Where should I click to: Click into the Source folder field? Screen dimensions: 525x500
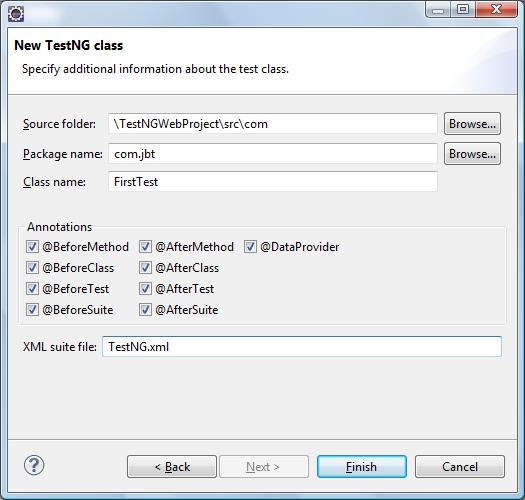click(x=273, y=124)
